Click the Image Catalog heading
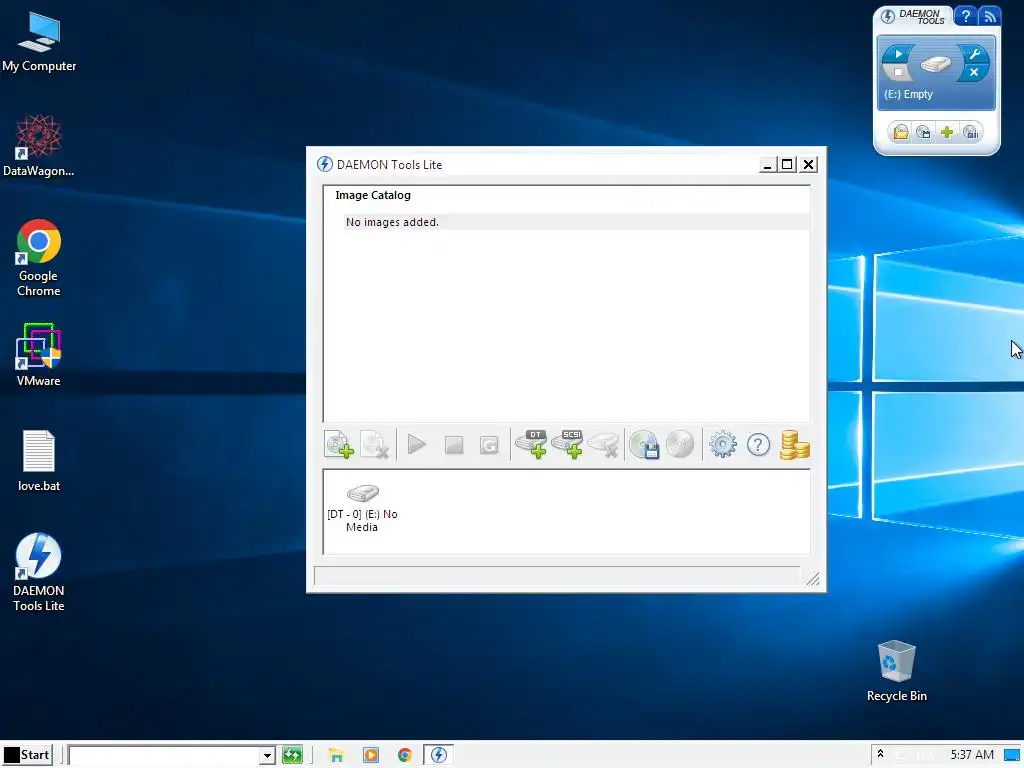 point(373,195)
